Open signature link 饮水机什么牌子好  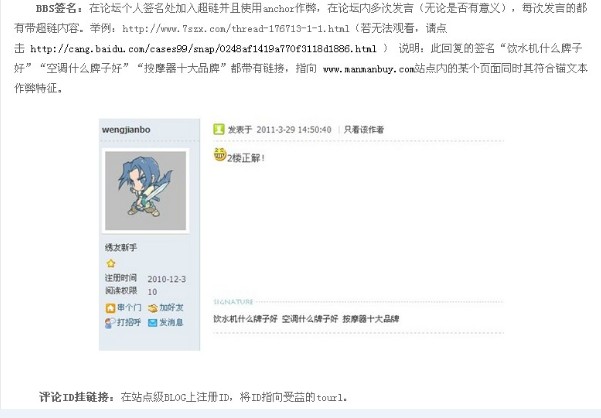(245, 319)
